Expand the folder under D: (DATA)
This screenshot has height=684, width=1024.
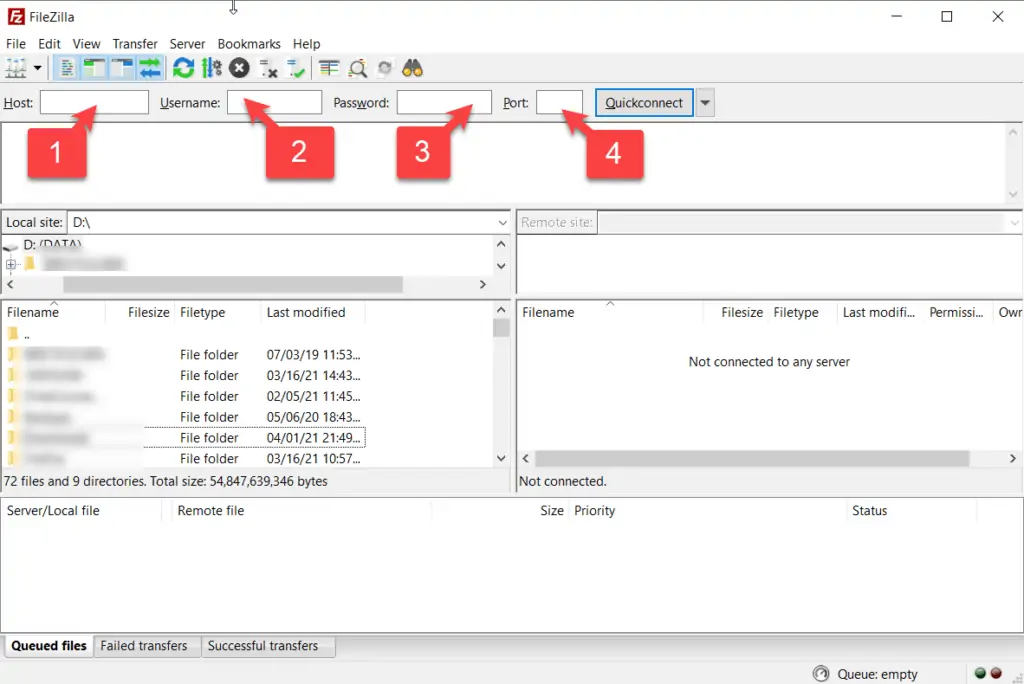click(x=11, y=265)
